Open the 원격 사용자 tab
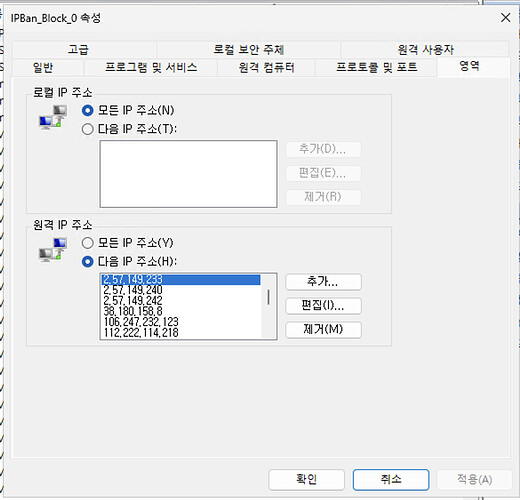 click(425, 50)
